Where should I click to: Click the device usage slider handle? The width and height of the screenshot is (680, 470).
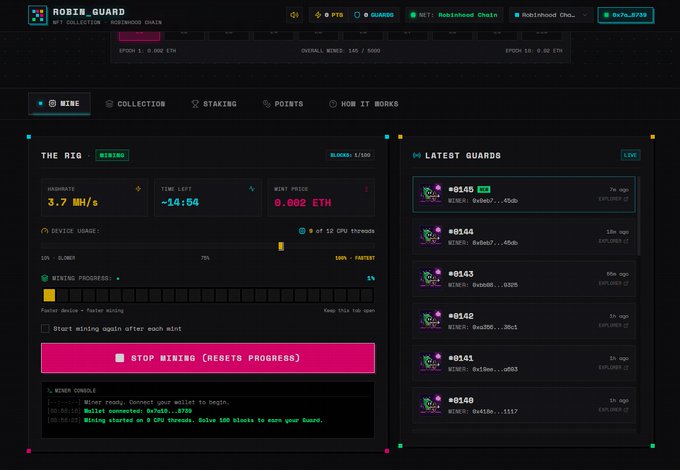point(281,246)
